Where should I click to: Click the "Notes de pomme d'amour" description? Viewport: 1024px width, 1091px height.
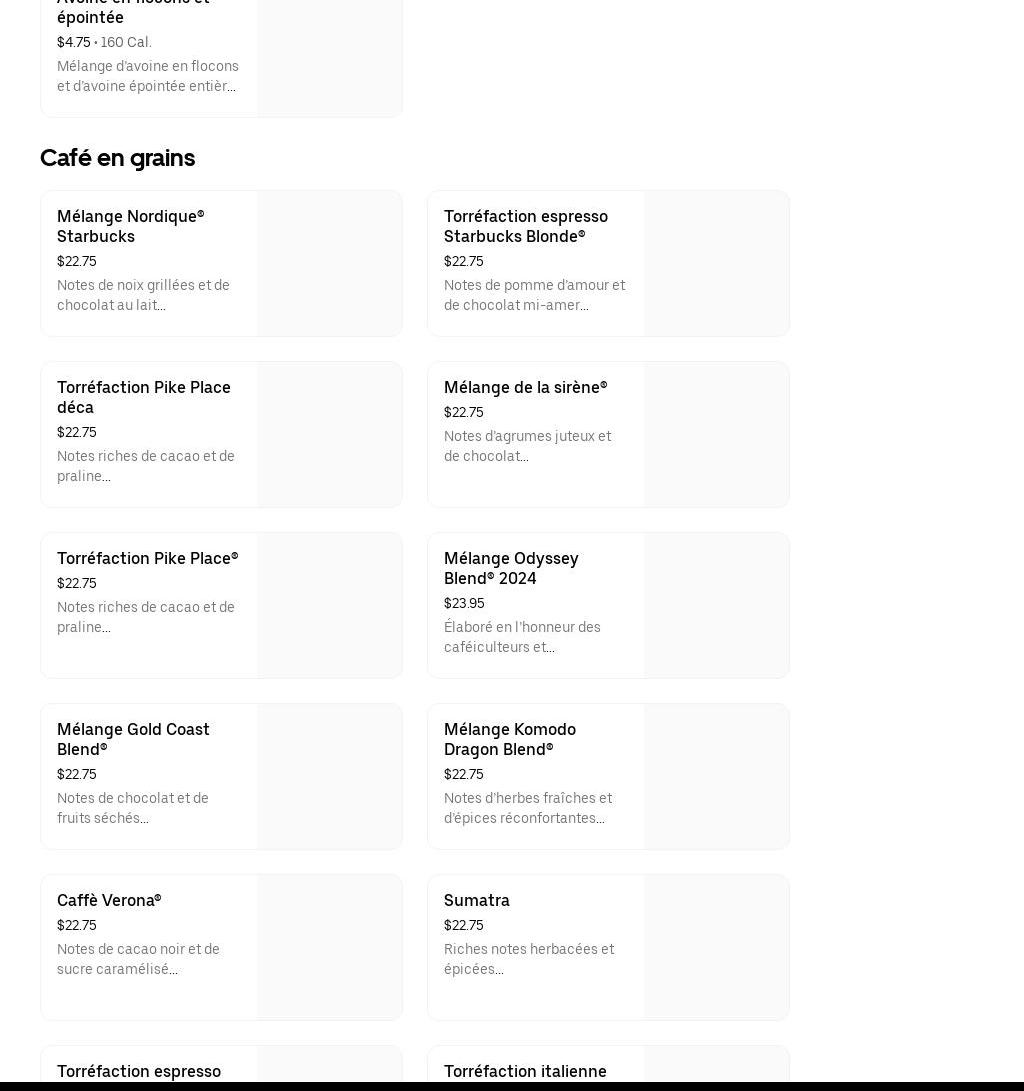(x=534, y=295)
